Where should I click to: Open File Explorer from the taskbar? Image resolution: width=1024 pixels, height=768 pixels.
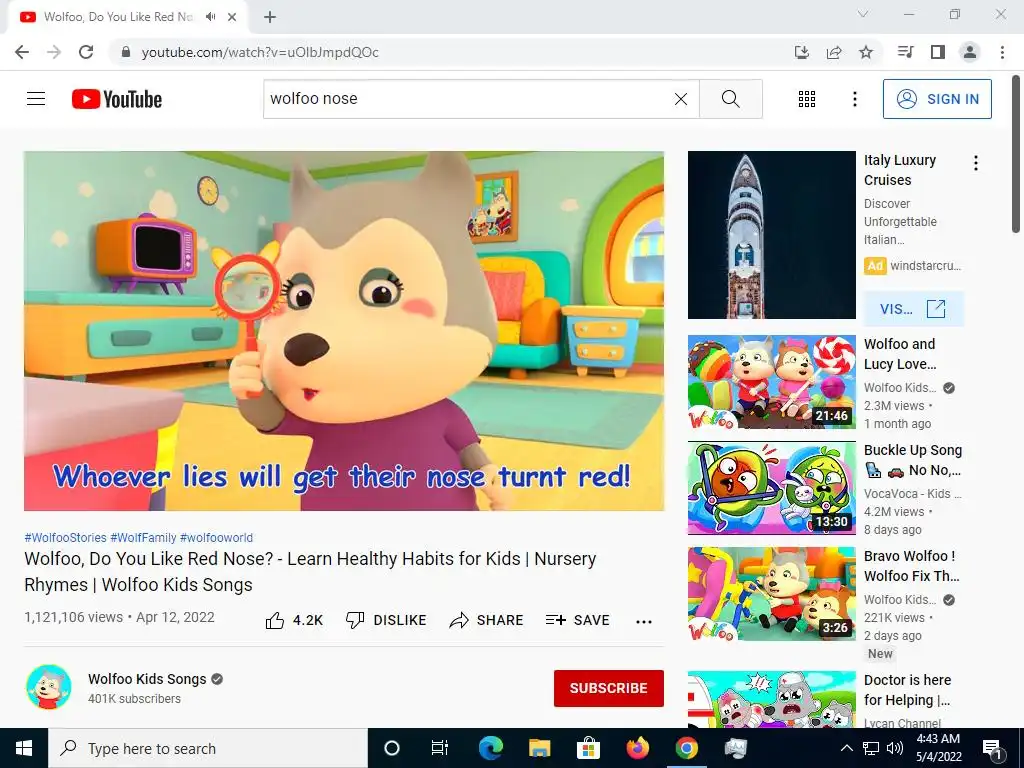[539, 748]
